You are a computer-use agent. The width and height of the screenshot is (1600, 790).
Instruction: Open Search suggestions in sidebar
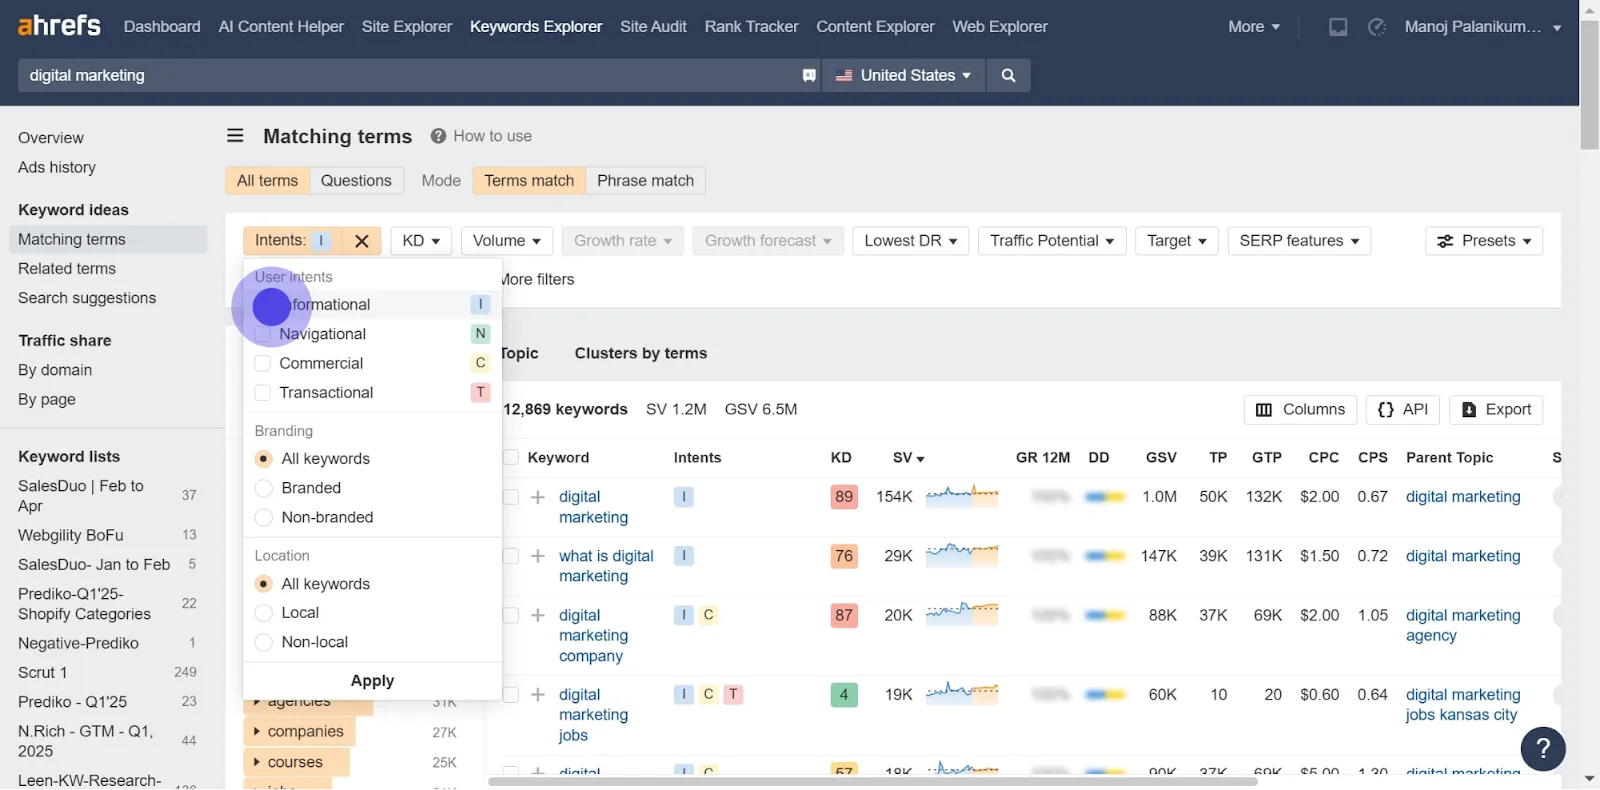pos(87,298)
